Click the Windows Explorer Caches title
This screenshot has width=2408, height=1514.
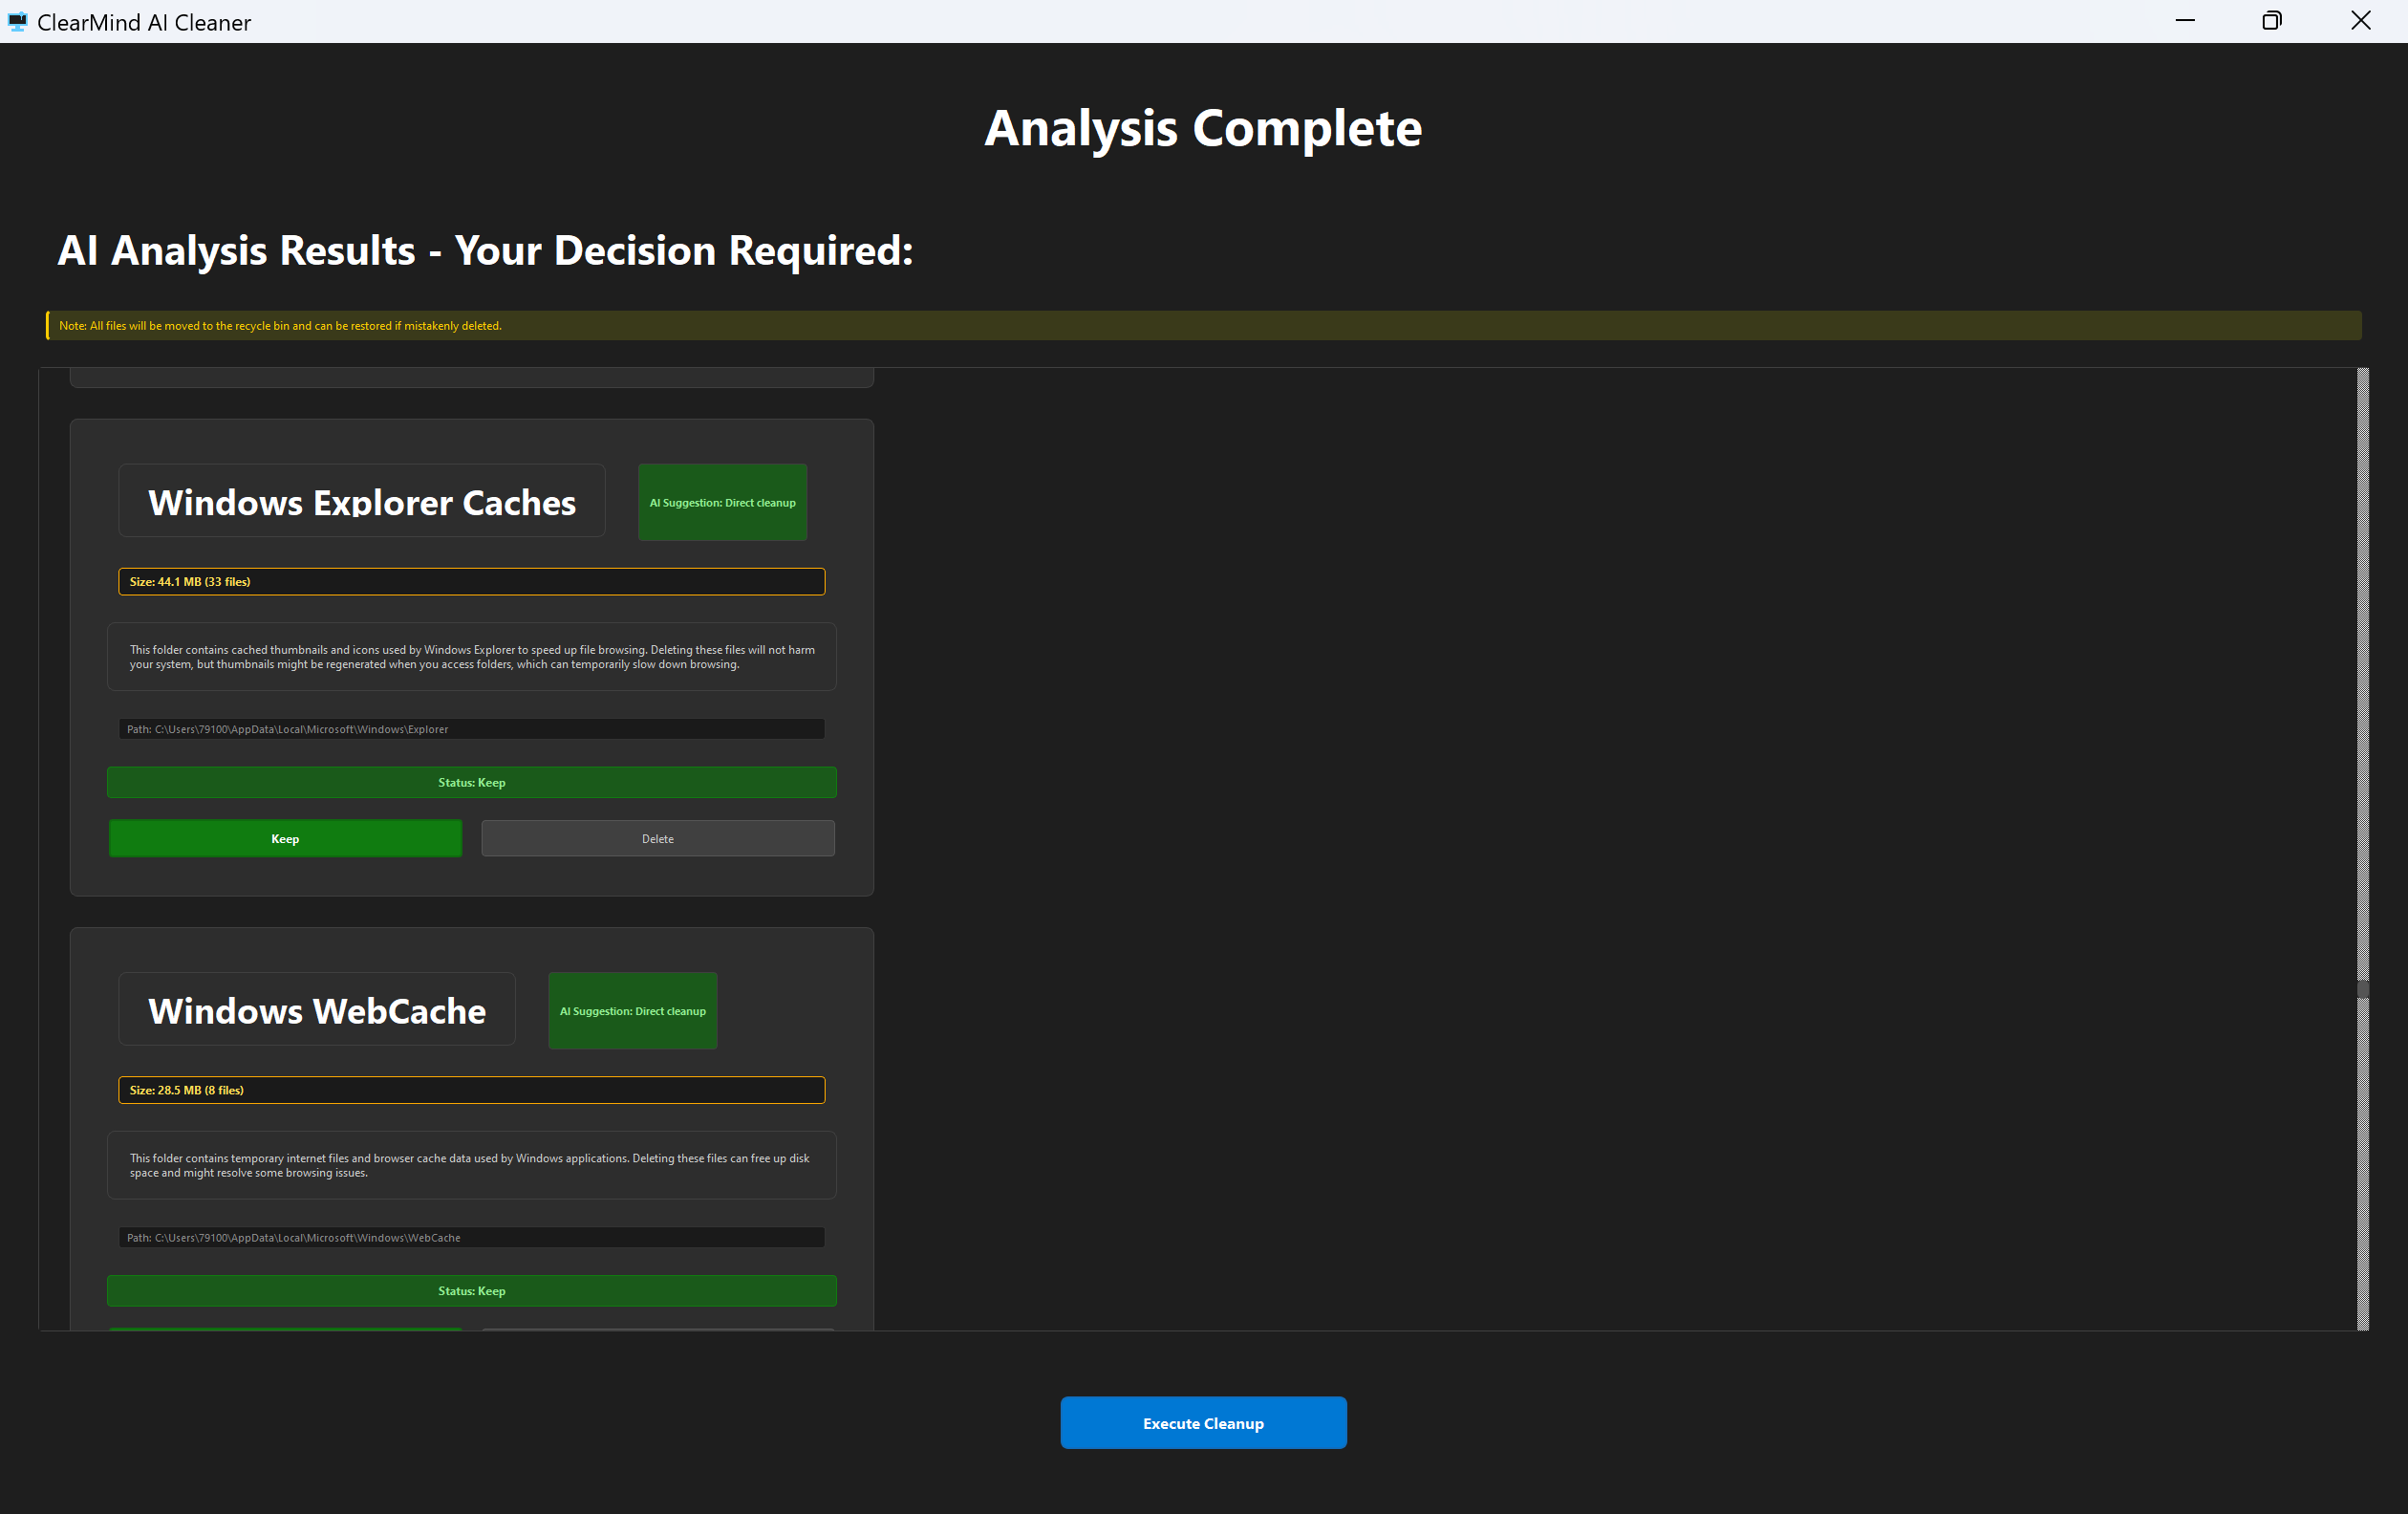point(361,501)
